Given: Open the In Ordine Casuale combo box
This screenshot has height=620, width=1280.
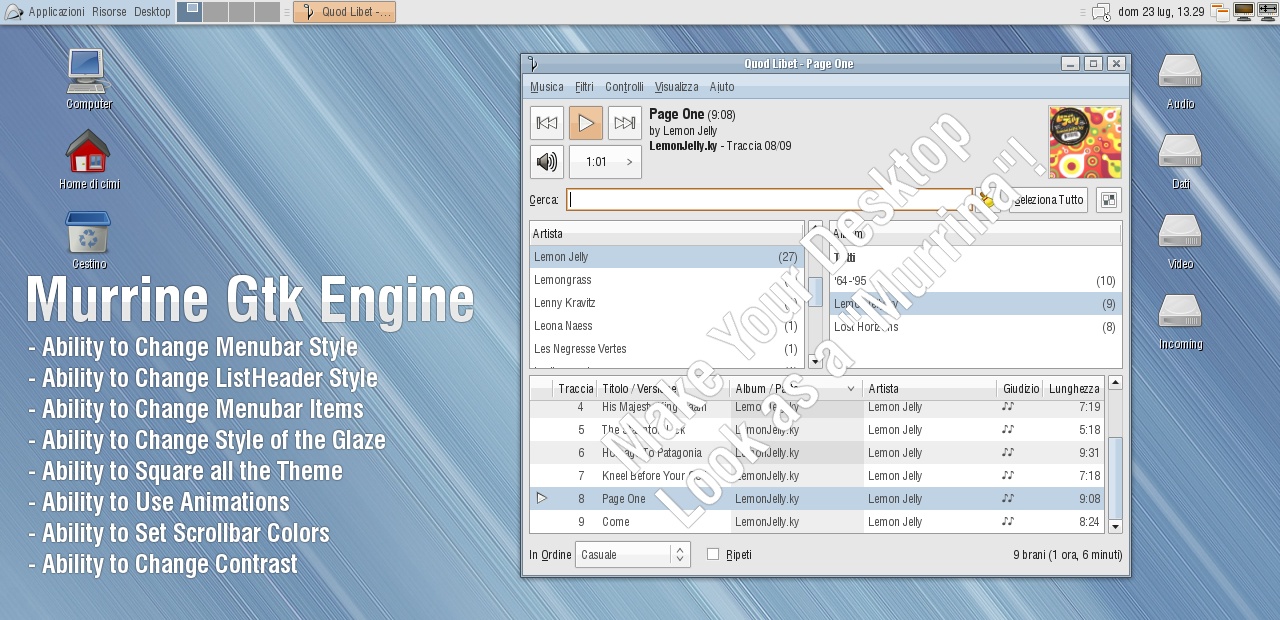Looking at the screenshot, I should coord(633,555).
